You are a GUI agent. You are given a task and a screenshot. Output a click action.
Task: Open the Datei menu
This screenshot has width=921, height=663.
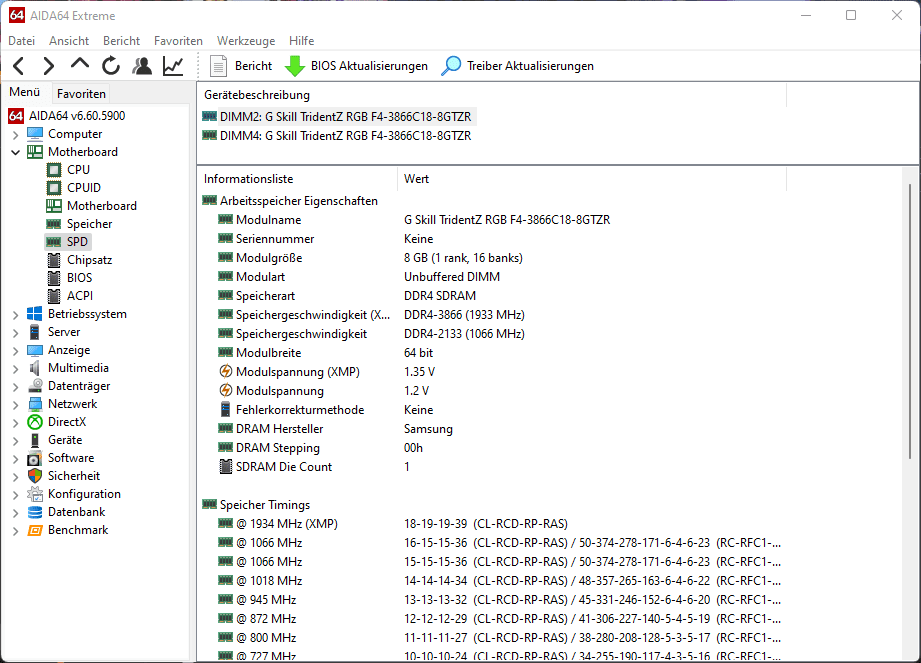click(22, 41)
